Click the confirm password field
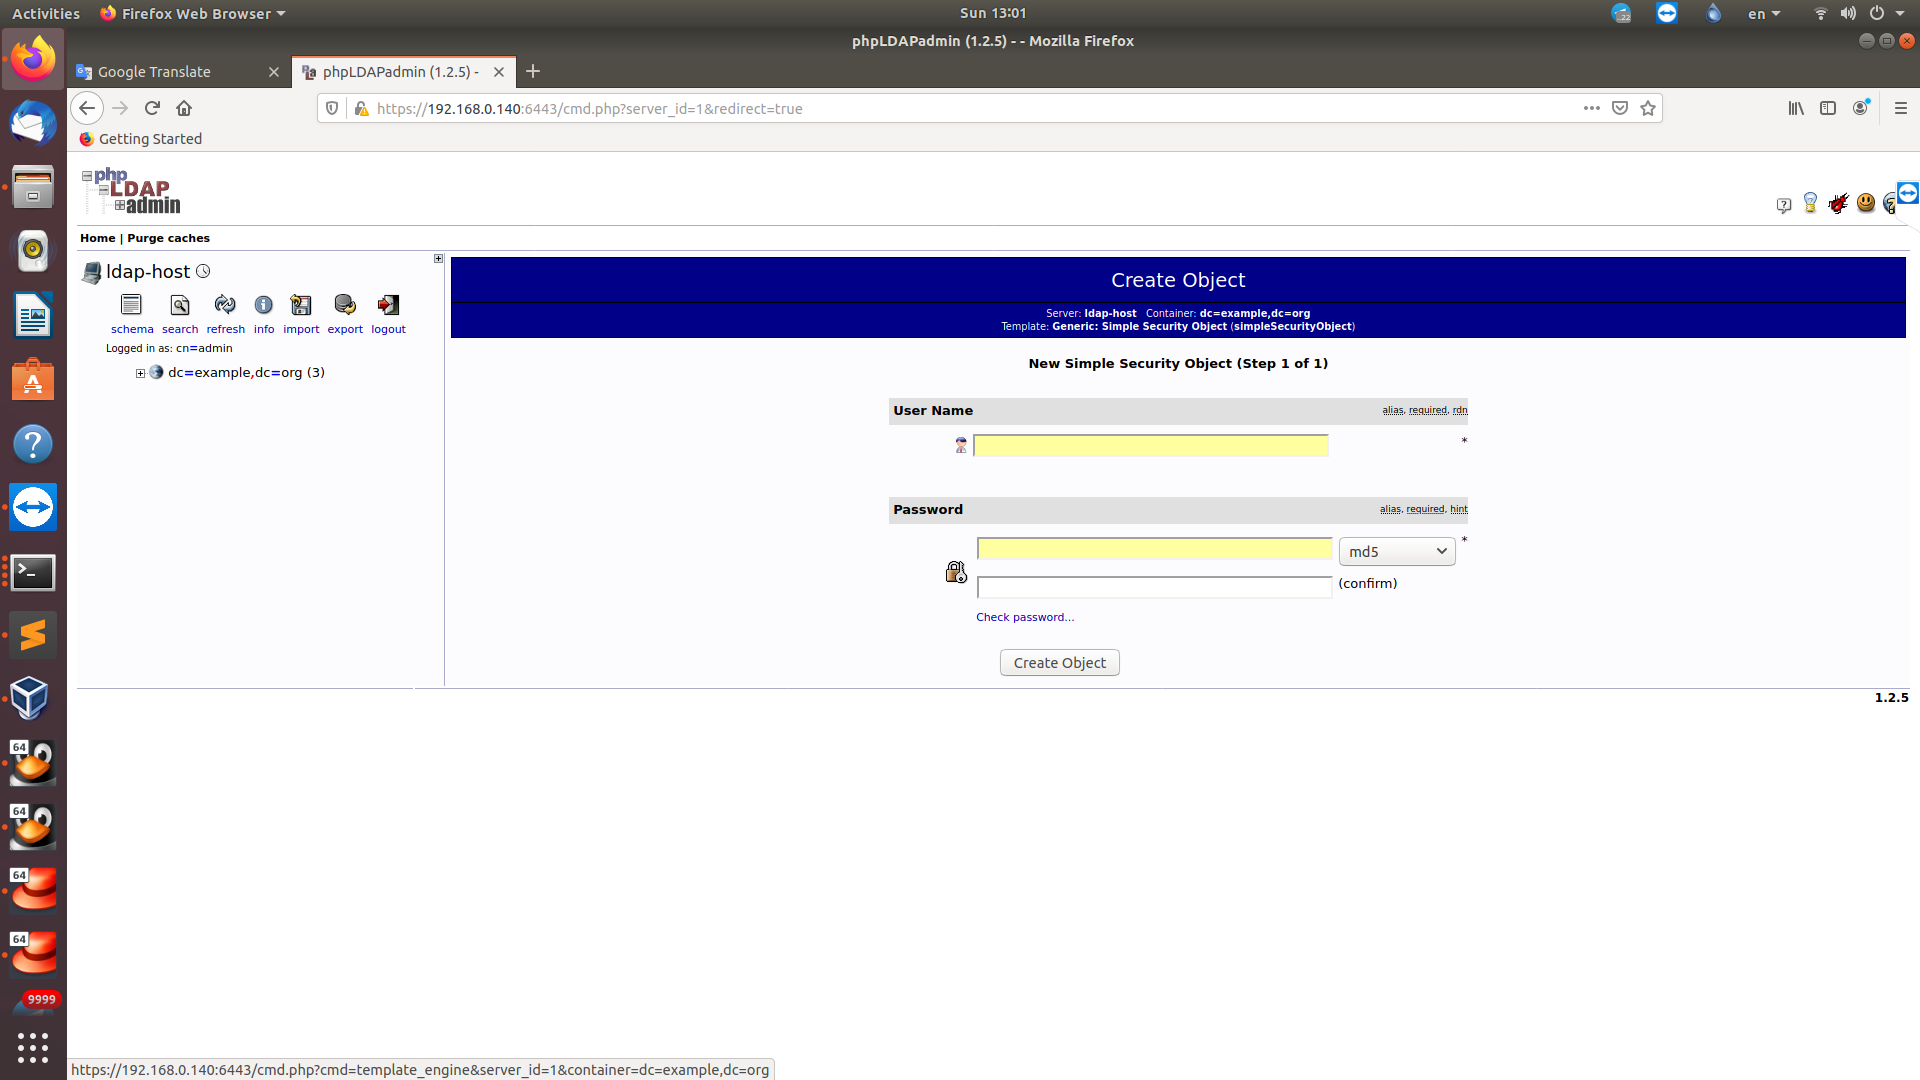Screen dimensions: 1920x1080 pyautogui.click(x=1154, y=587)
